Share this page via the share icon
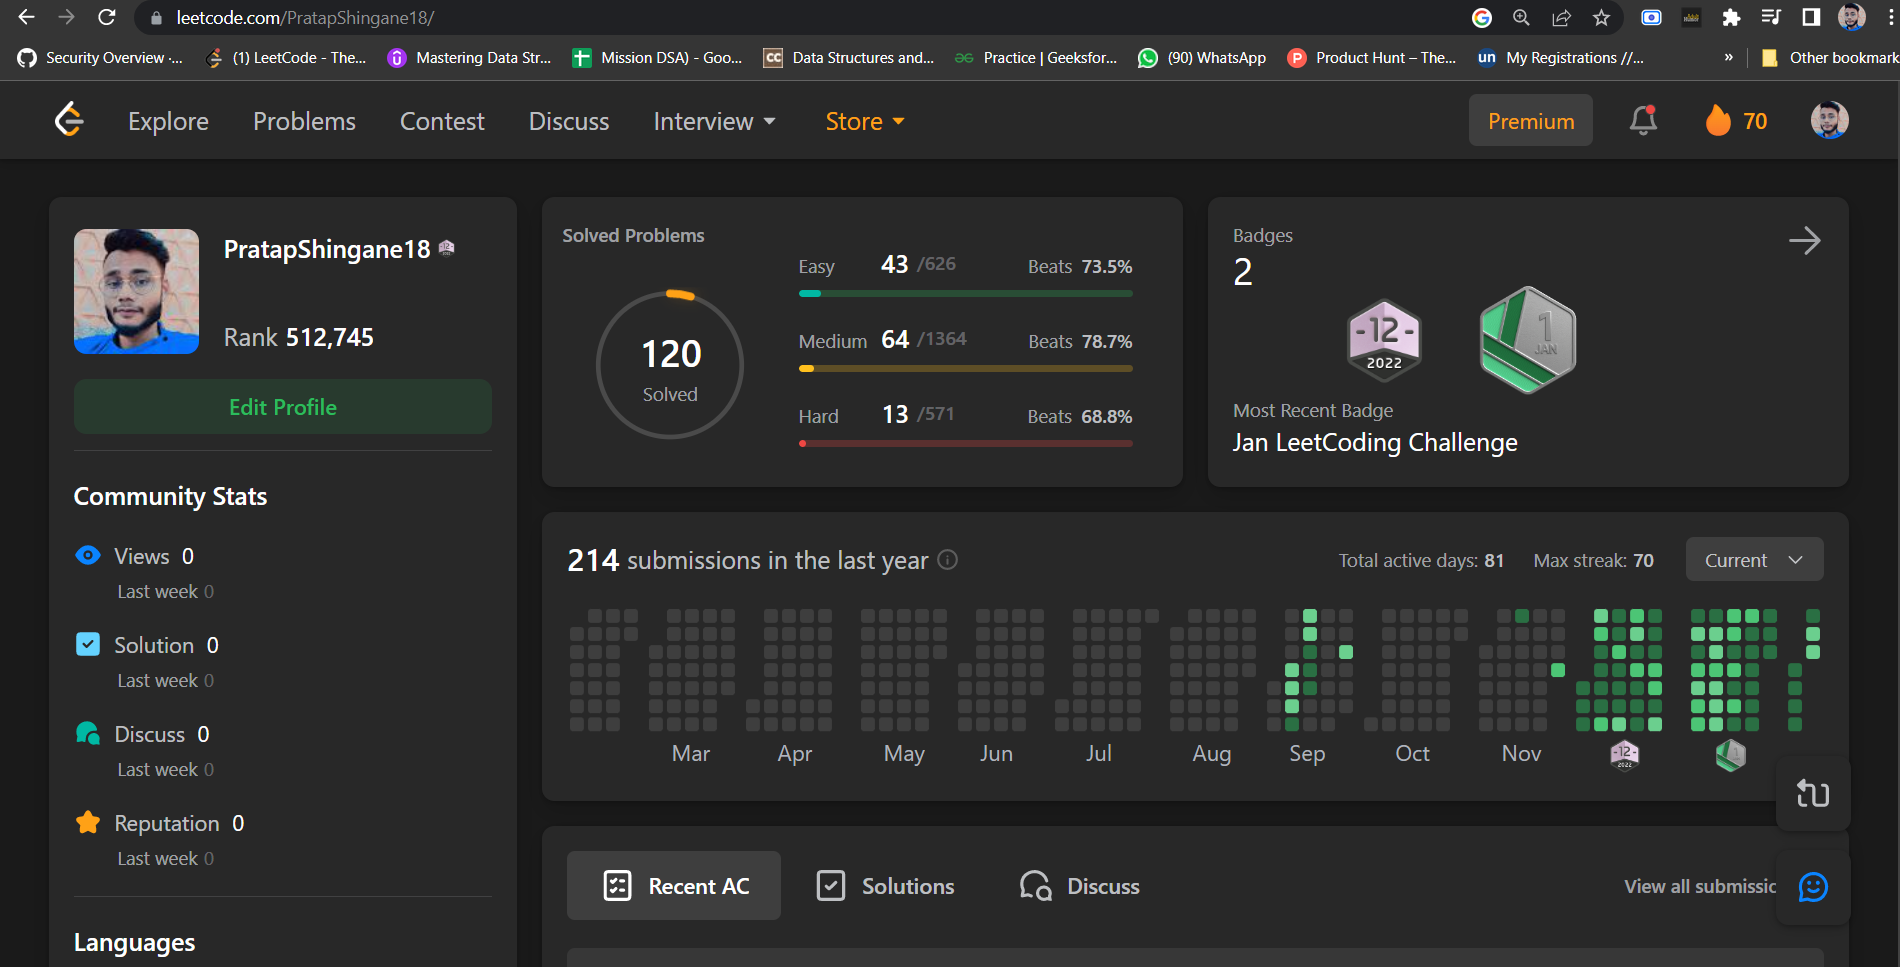Screen dimensions: 1900x967 click(x=1561, y=17)
